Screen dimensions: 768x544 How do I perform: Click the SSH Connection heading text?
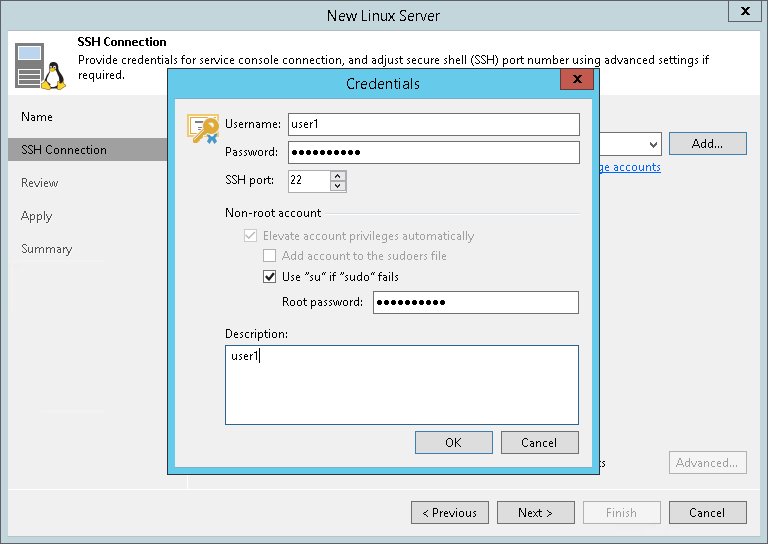click(122, 42)
